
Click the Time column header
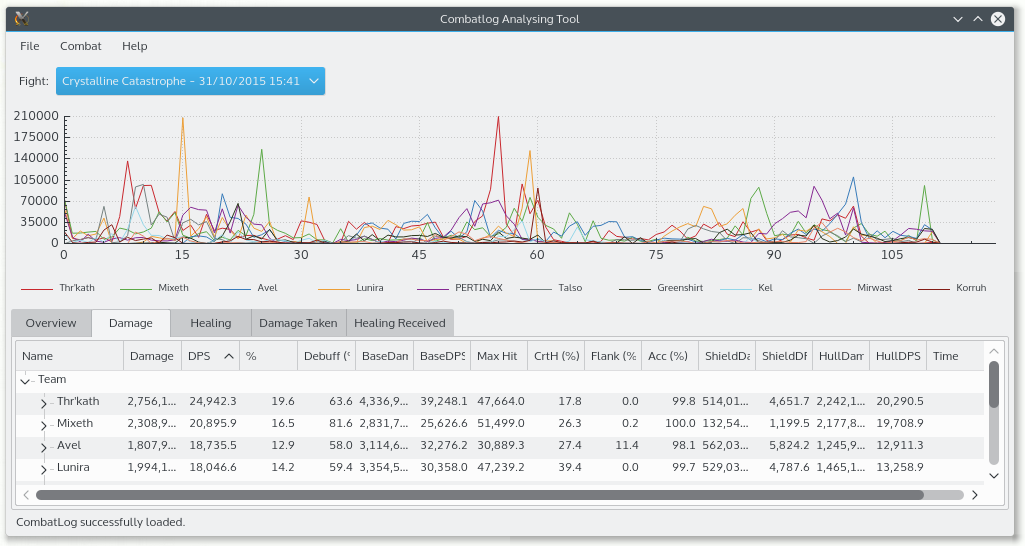[x=955, y=356]
